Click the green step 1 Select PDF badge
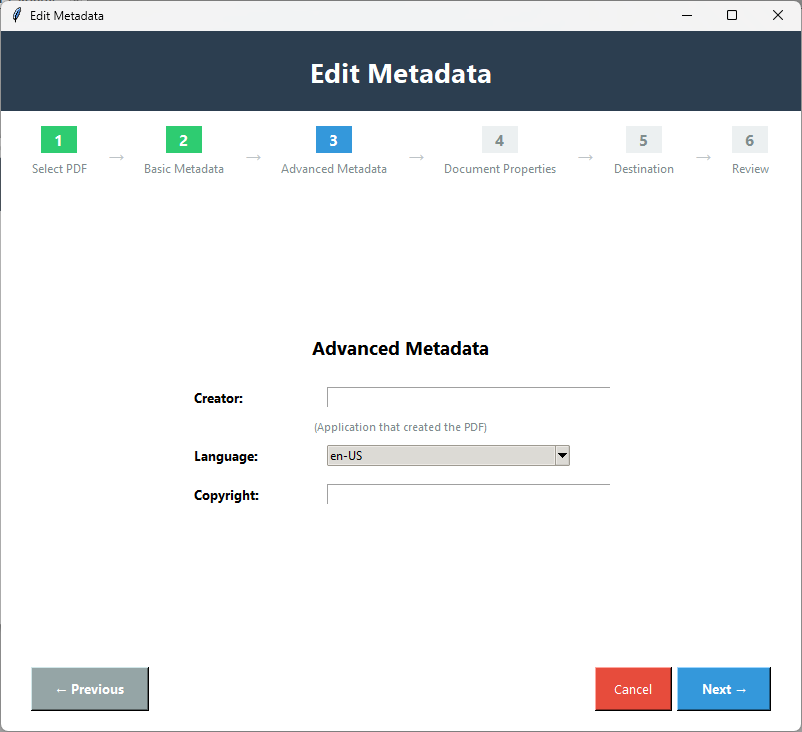The height and width of the screenshot is (732, 802). point(58,140)
